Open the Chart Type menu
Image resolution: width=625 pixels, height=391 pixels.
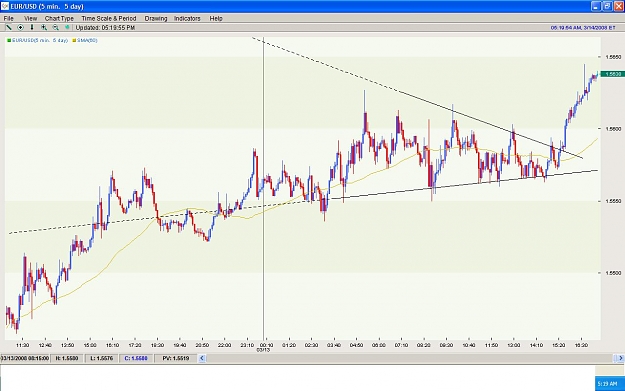[x=59, y=18]
